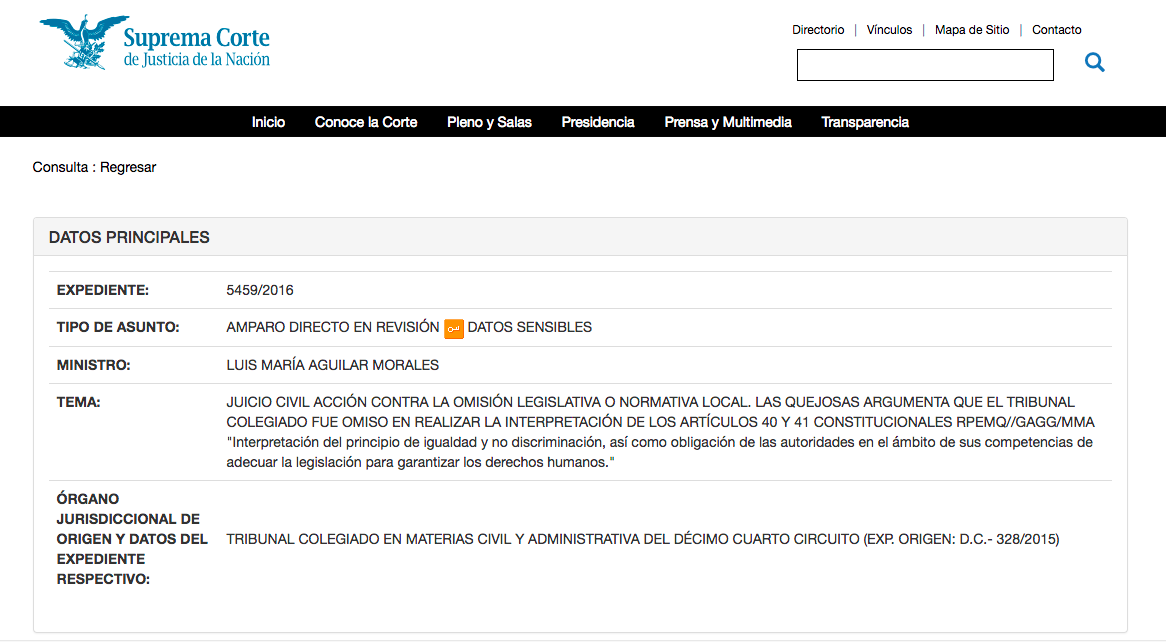Open the Conoce la Corte menu
Screen dimensions: 1166x642
point(366,122)
